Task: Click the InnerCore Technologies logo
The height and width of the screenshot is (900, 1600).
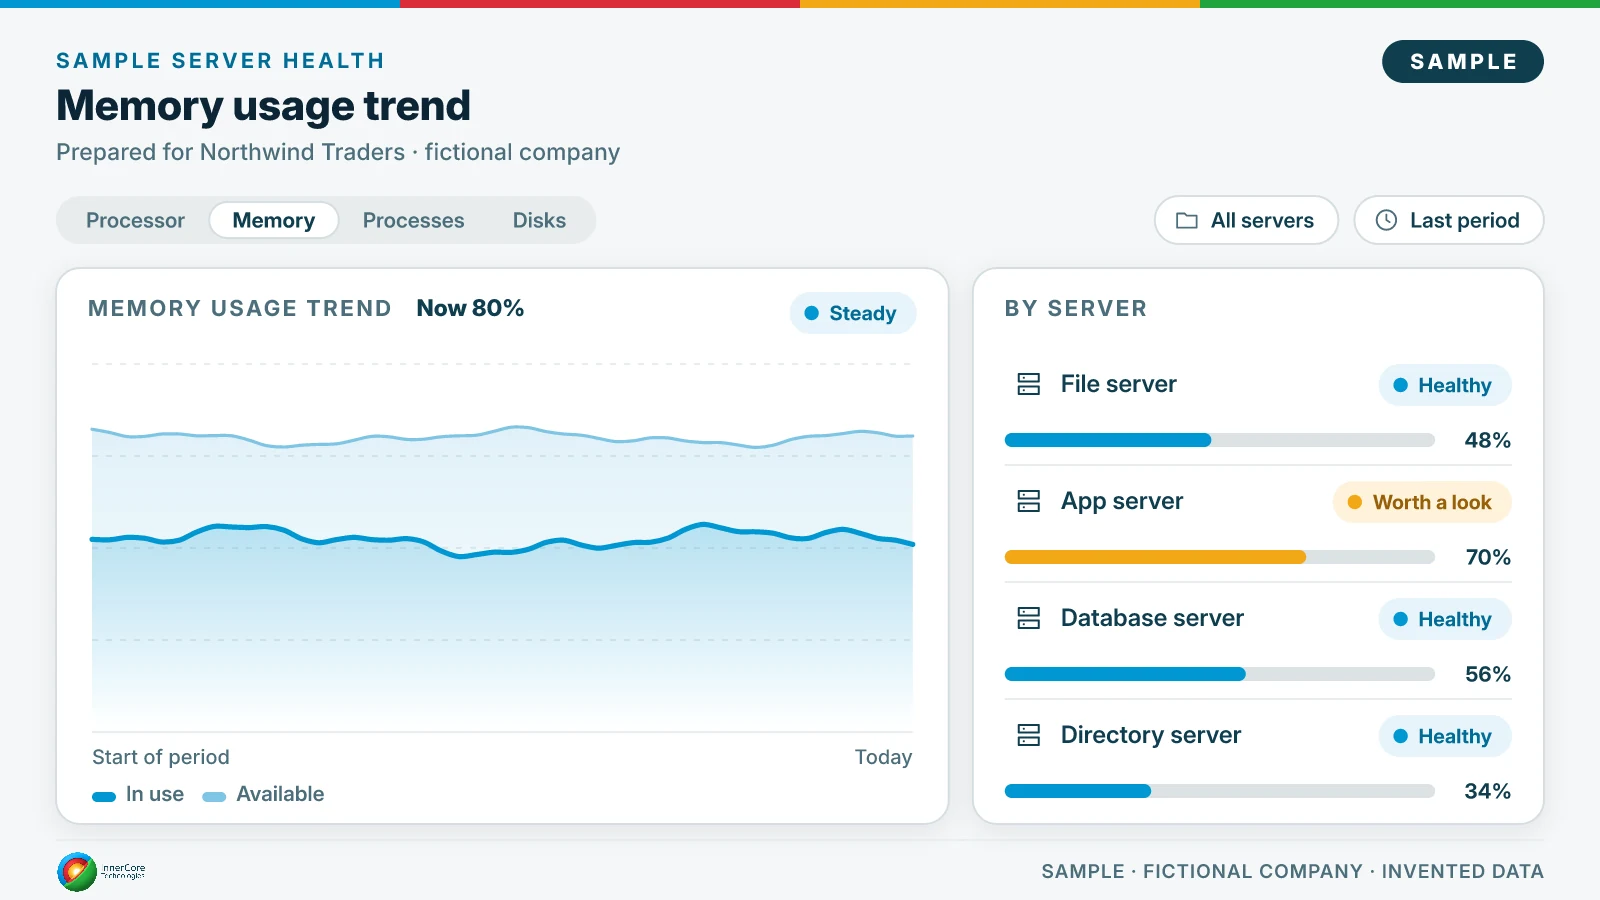Action: [101, 872]
